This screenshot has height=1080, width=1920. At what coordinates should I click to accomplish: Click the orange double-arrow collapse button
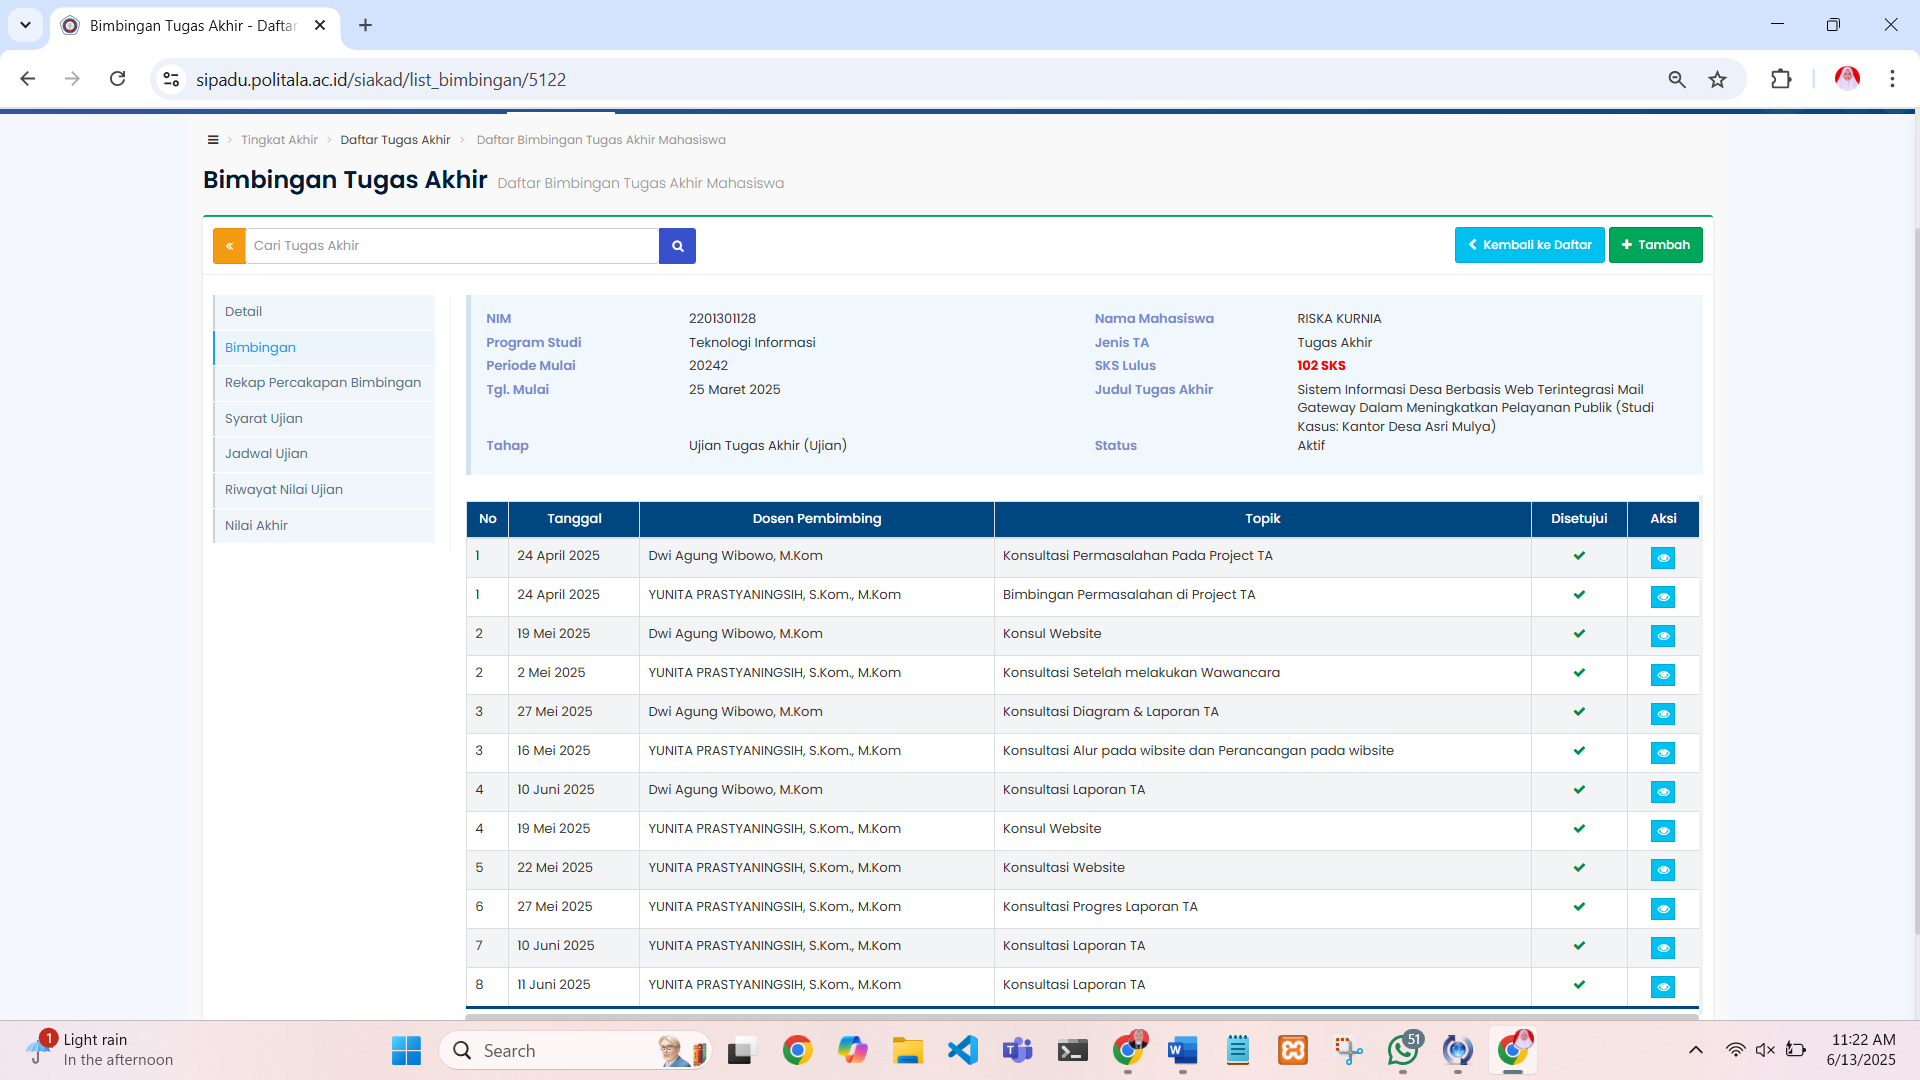pyautogui.click(x=229, y=246)
